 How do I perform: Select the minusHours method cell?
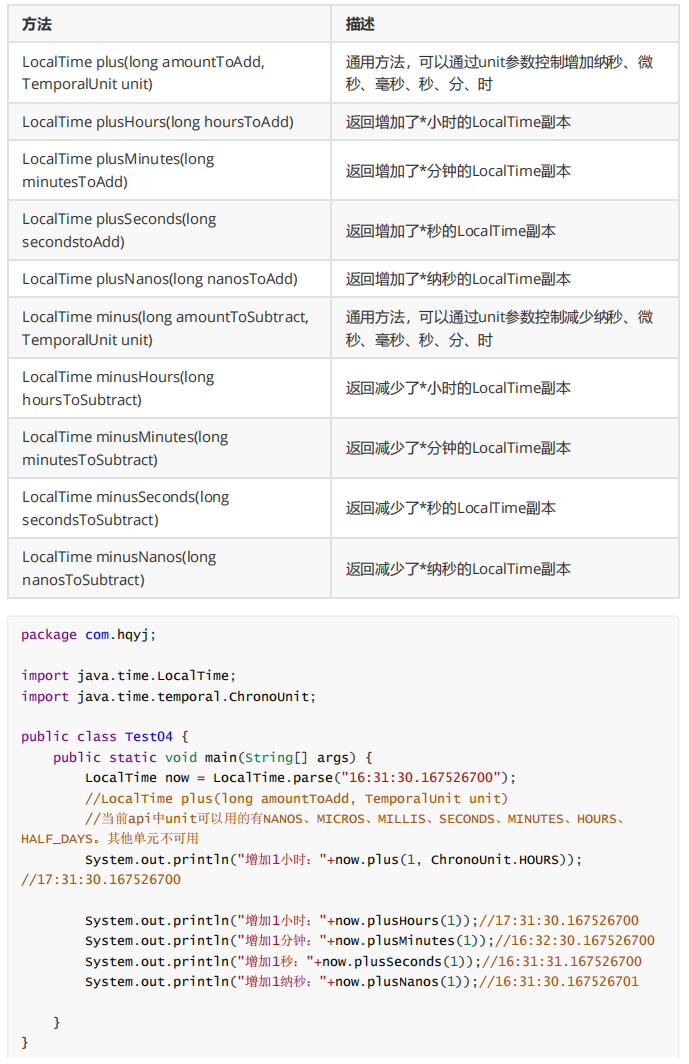coord(118,388)
